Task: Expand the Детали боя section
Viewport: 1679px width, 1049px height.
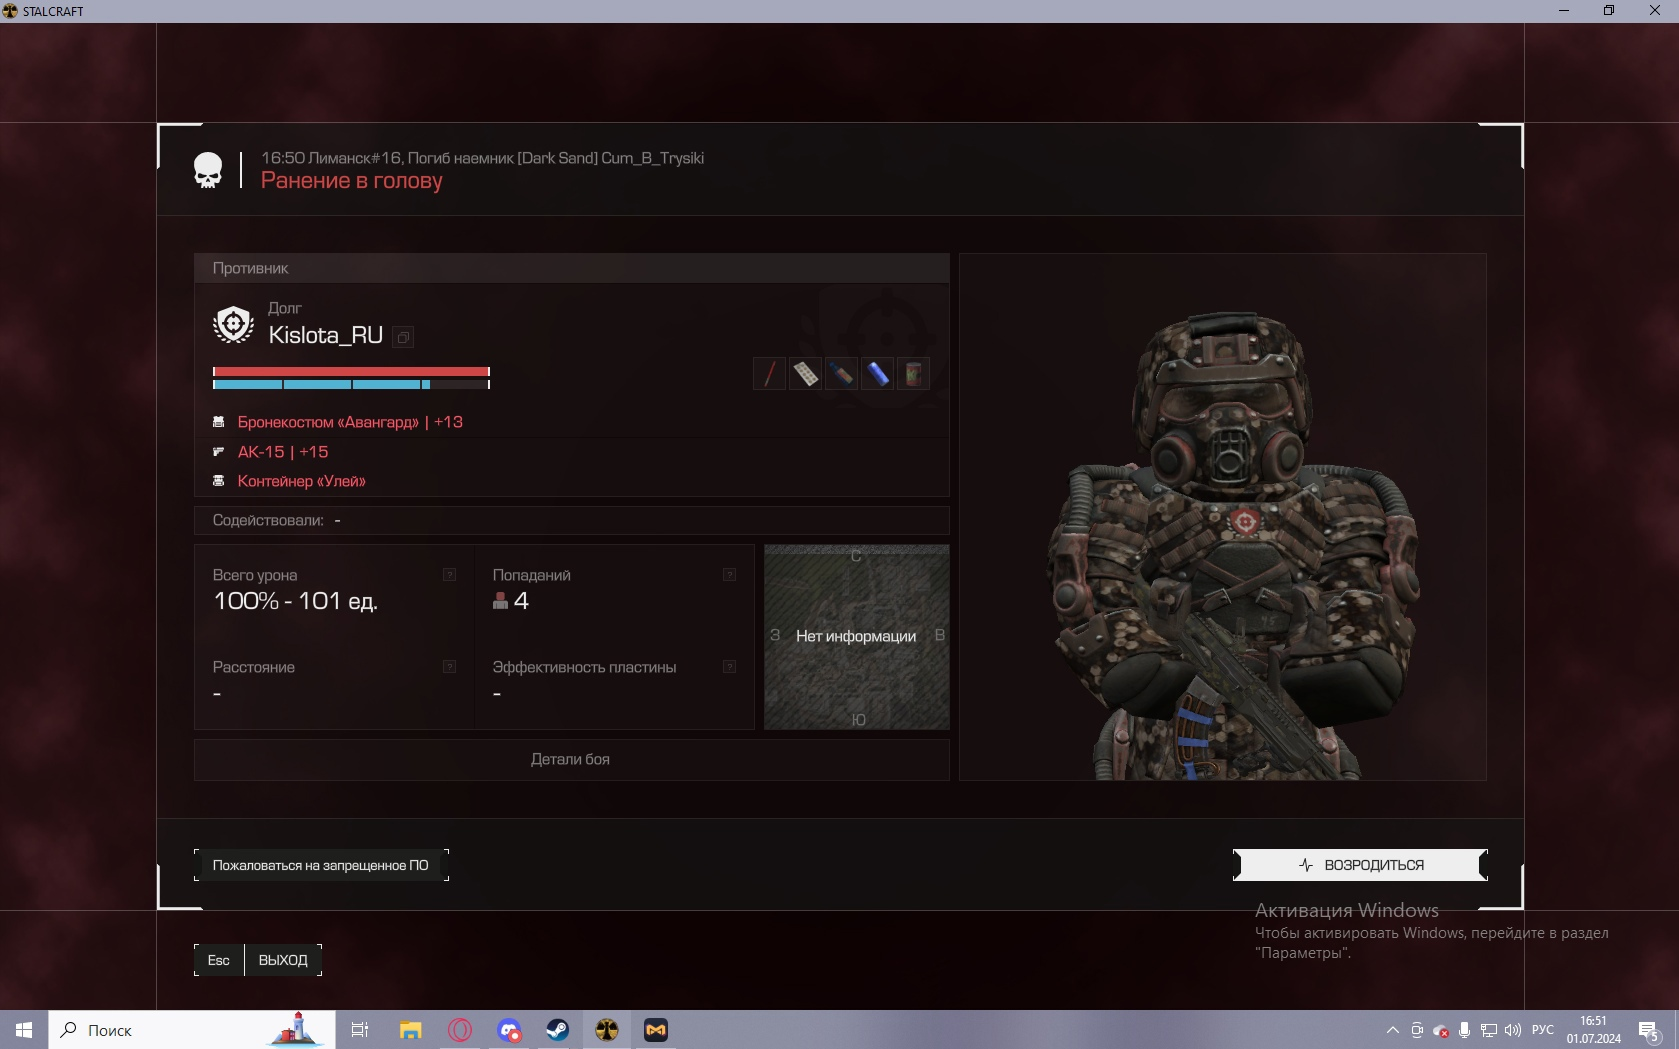Action: [571, 759]
